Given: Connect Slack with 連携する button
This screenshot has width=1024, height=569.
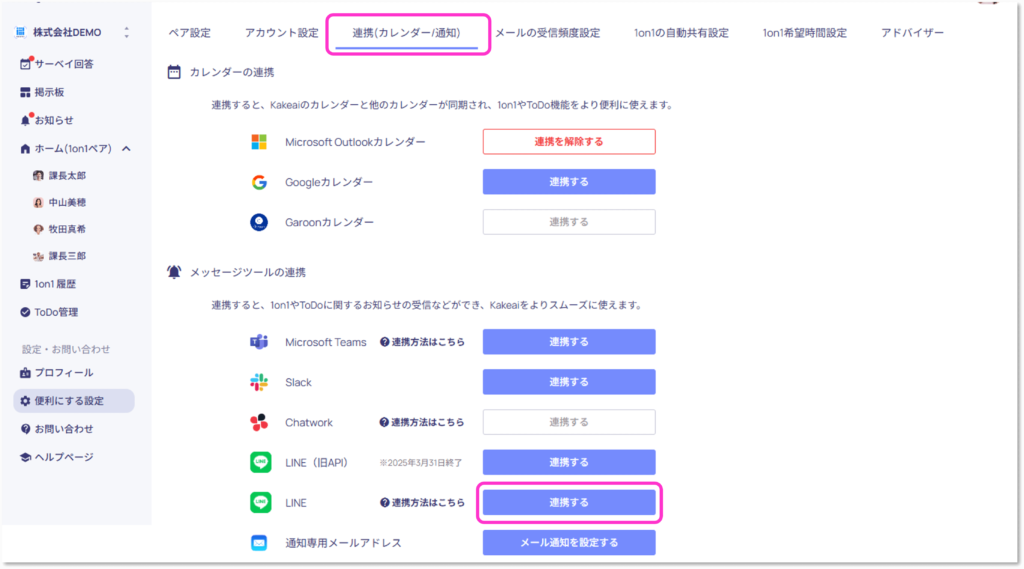Looking at the screenshot, I should (x=569, y=382).
